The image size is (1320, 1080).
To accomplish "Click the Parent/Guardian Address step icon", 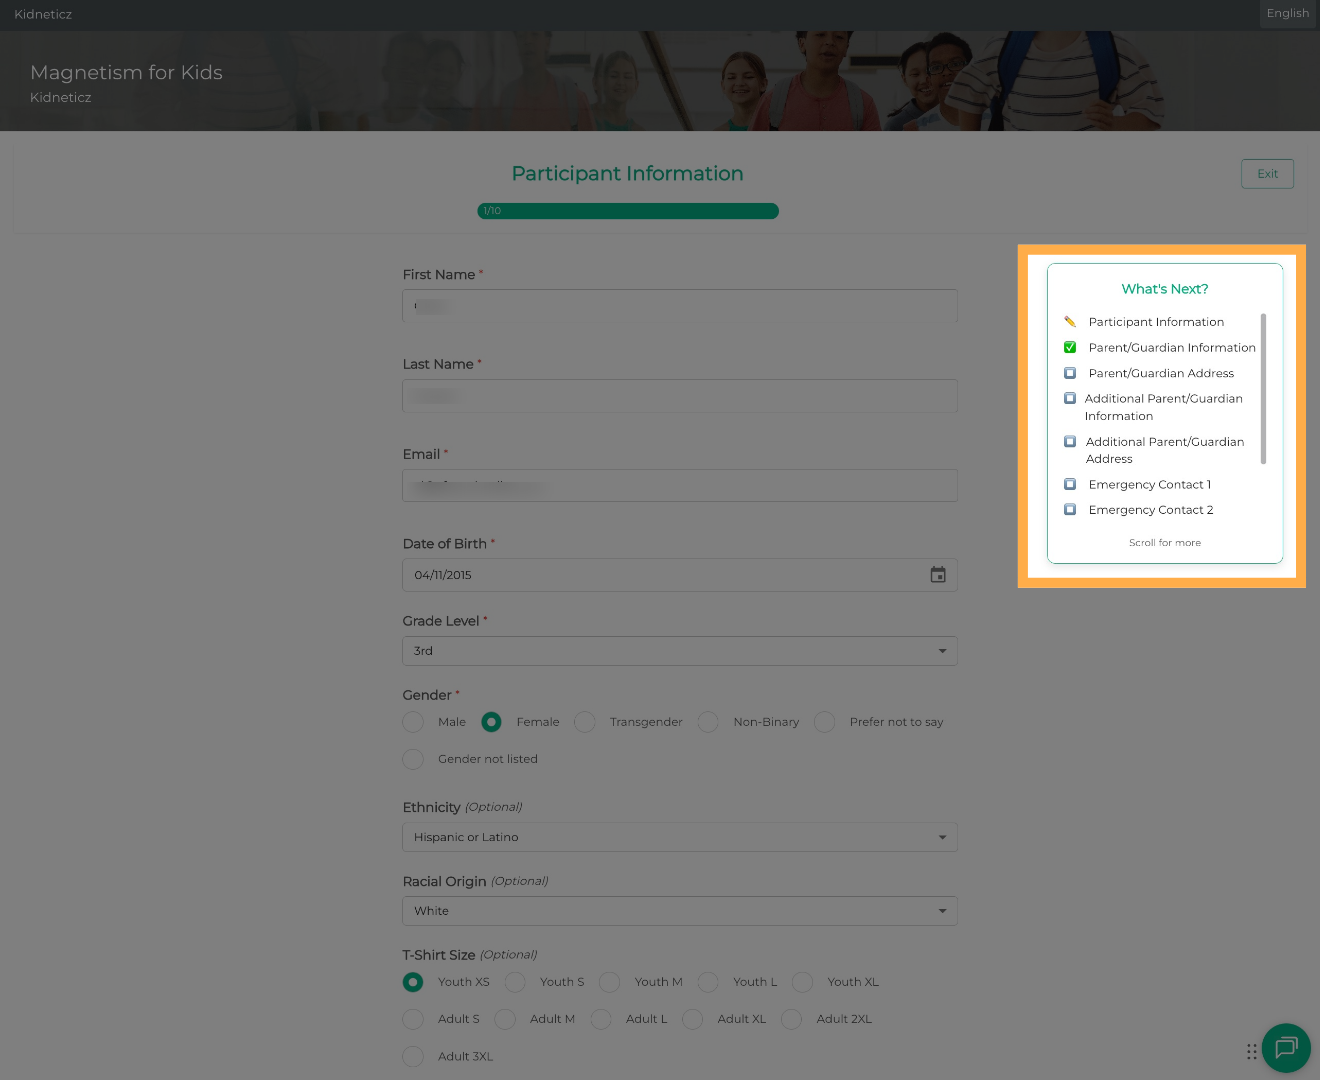I will 1070,373.
